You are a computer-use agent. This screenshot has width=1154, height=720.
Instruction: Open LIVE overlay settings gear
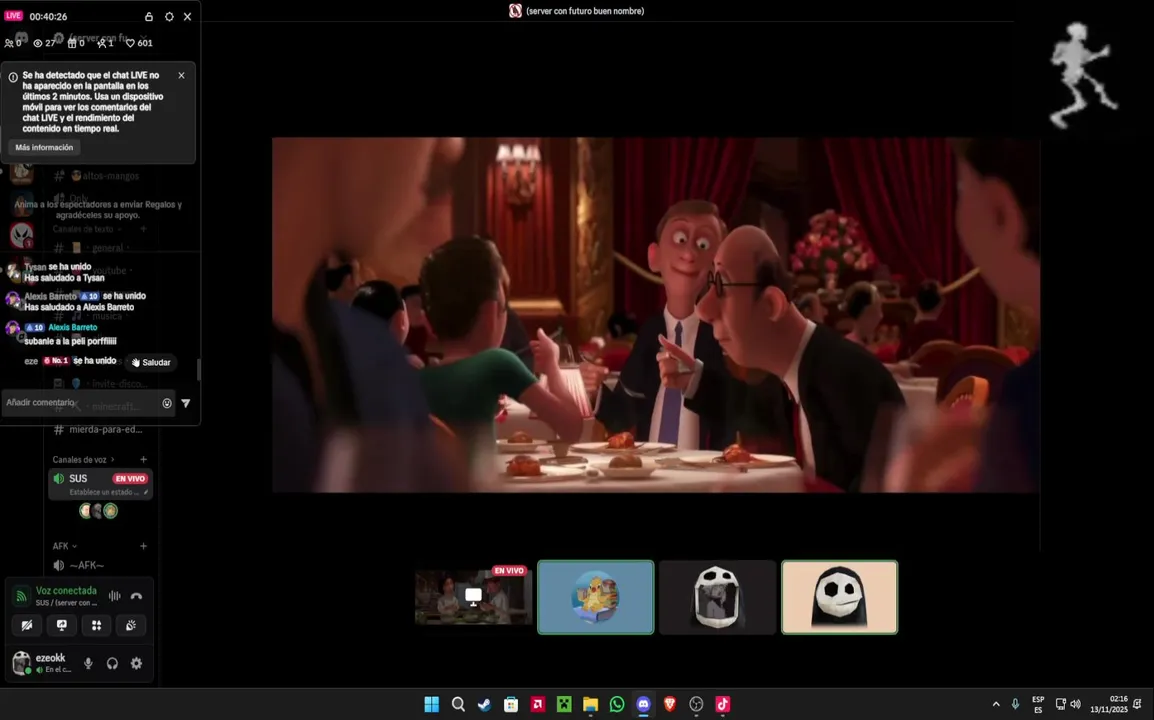coord(169,16)
